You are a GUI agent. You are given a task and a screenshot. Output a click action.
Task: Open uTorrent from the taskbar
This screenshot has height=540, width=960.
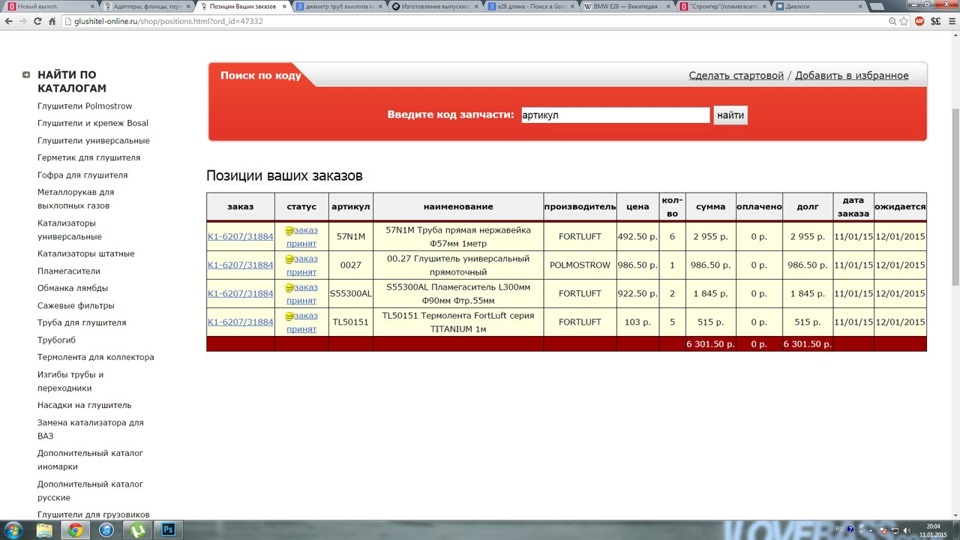coord(137,530)
